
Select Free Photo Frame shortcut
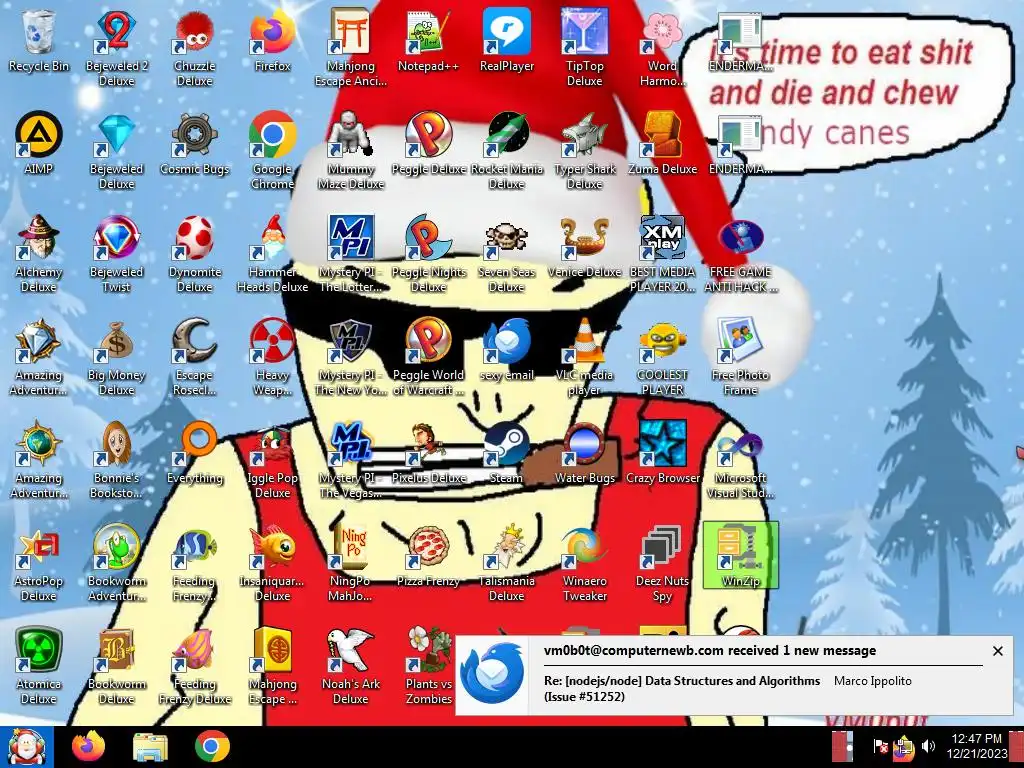741,357
